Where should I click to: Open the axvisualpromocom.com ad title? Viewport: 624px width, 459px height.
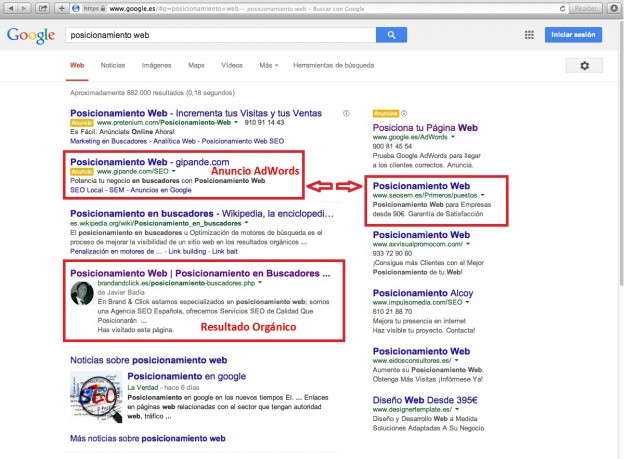coord(421,235)
